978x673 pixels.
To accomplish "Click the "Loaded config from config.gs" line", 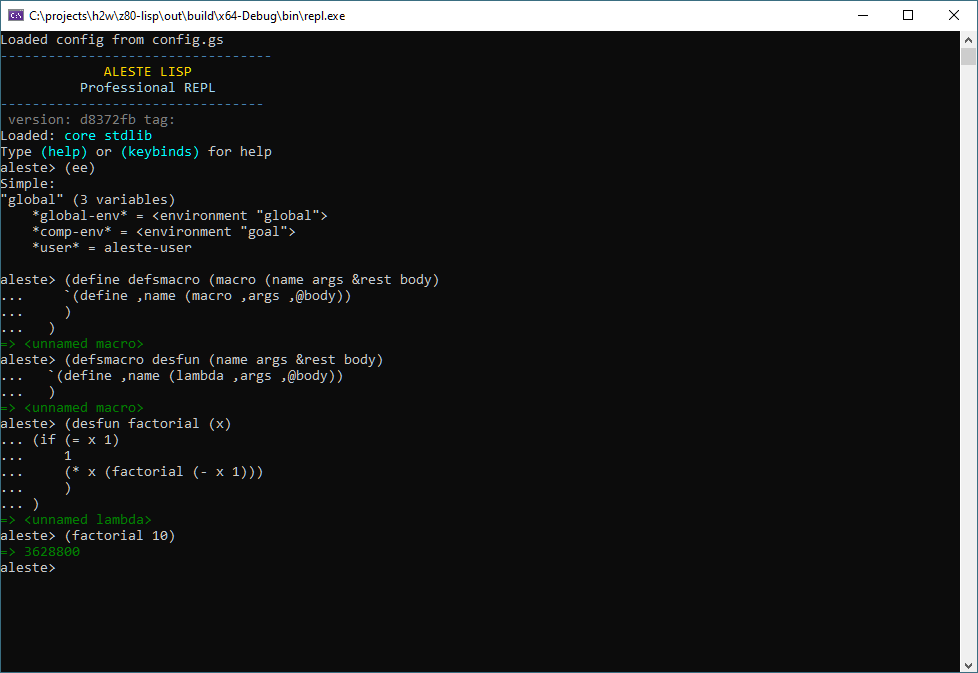I will point(112,40).
